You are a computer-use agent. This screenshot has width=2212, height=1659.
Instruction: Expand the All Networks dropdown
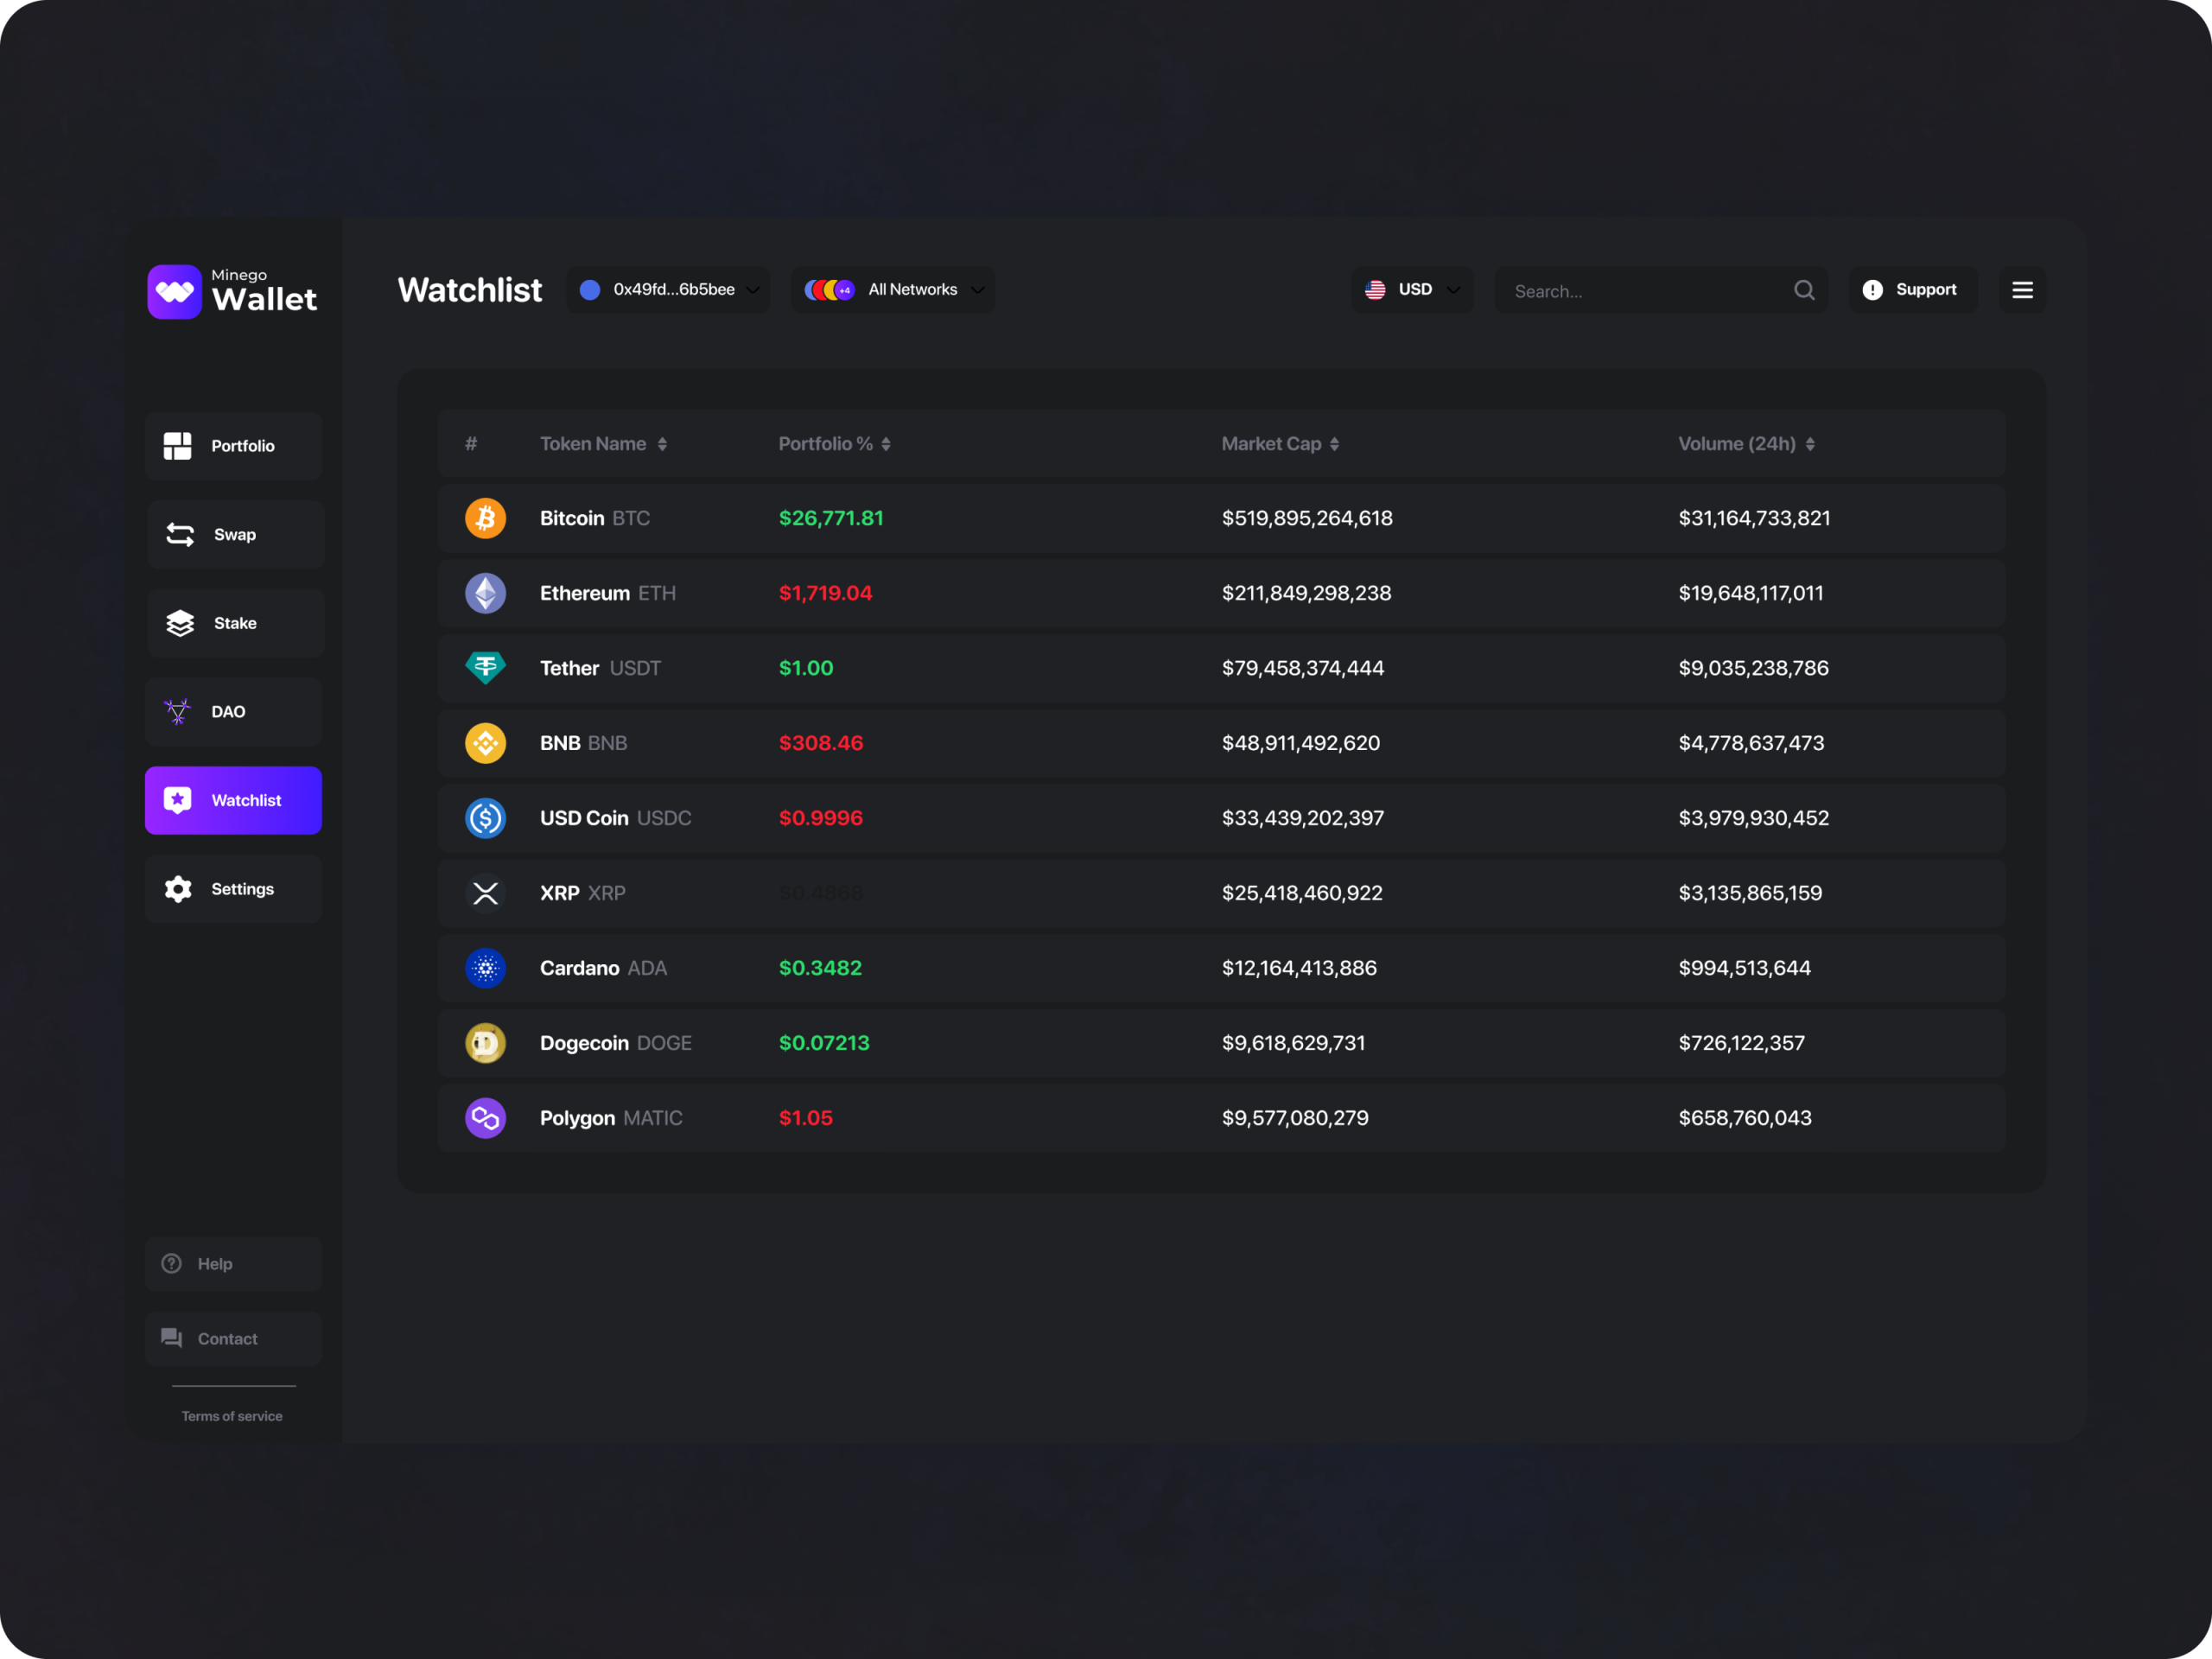[893, 290]
